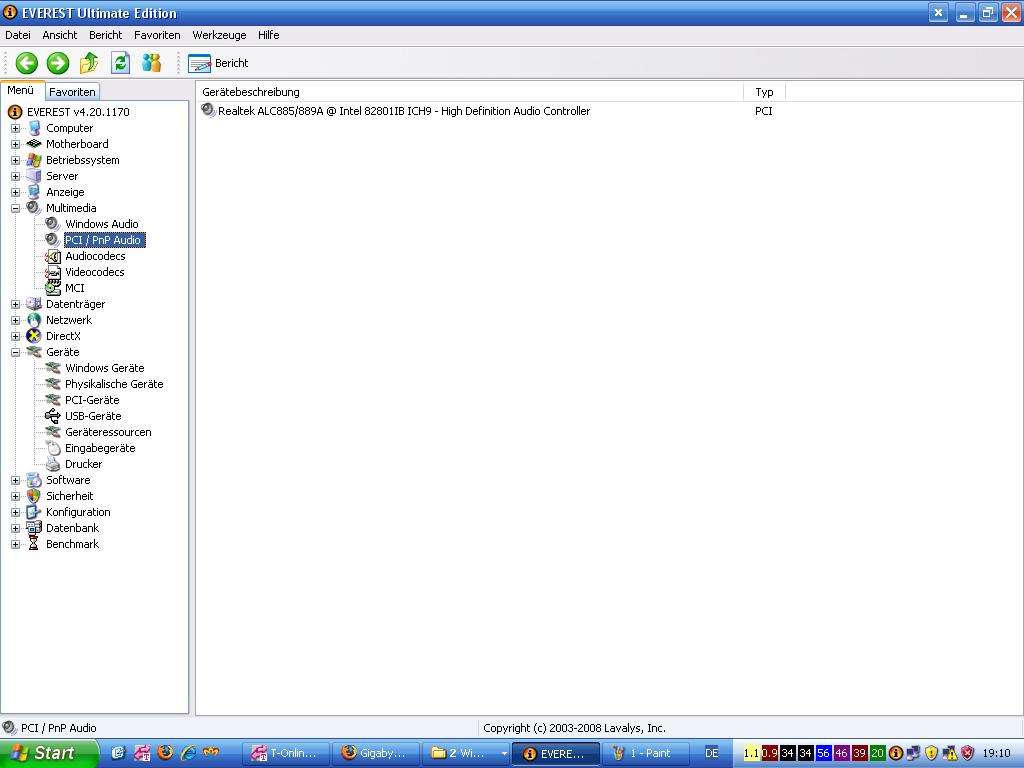Viewport: 1024px width, 768px height.
Task: Click the DirectX icon in tree
Action: [34, 336]
